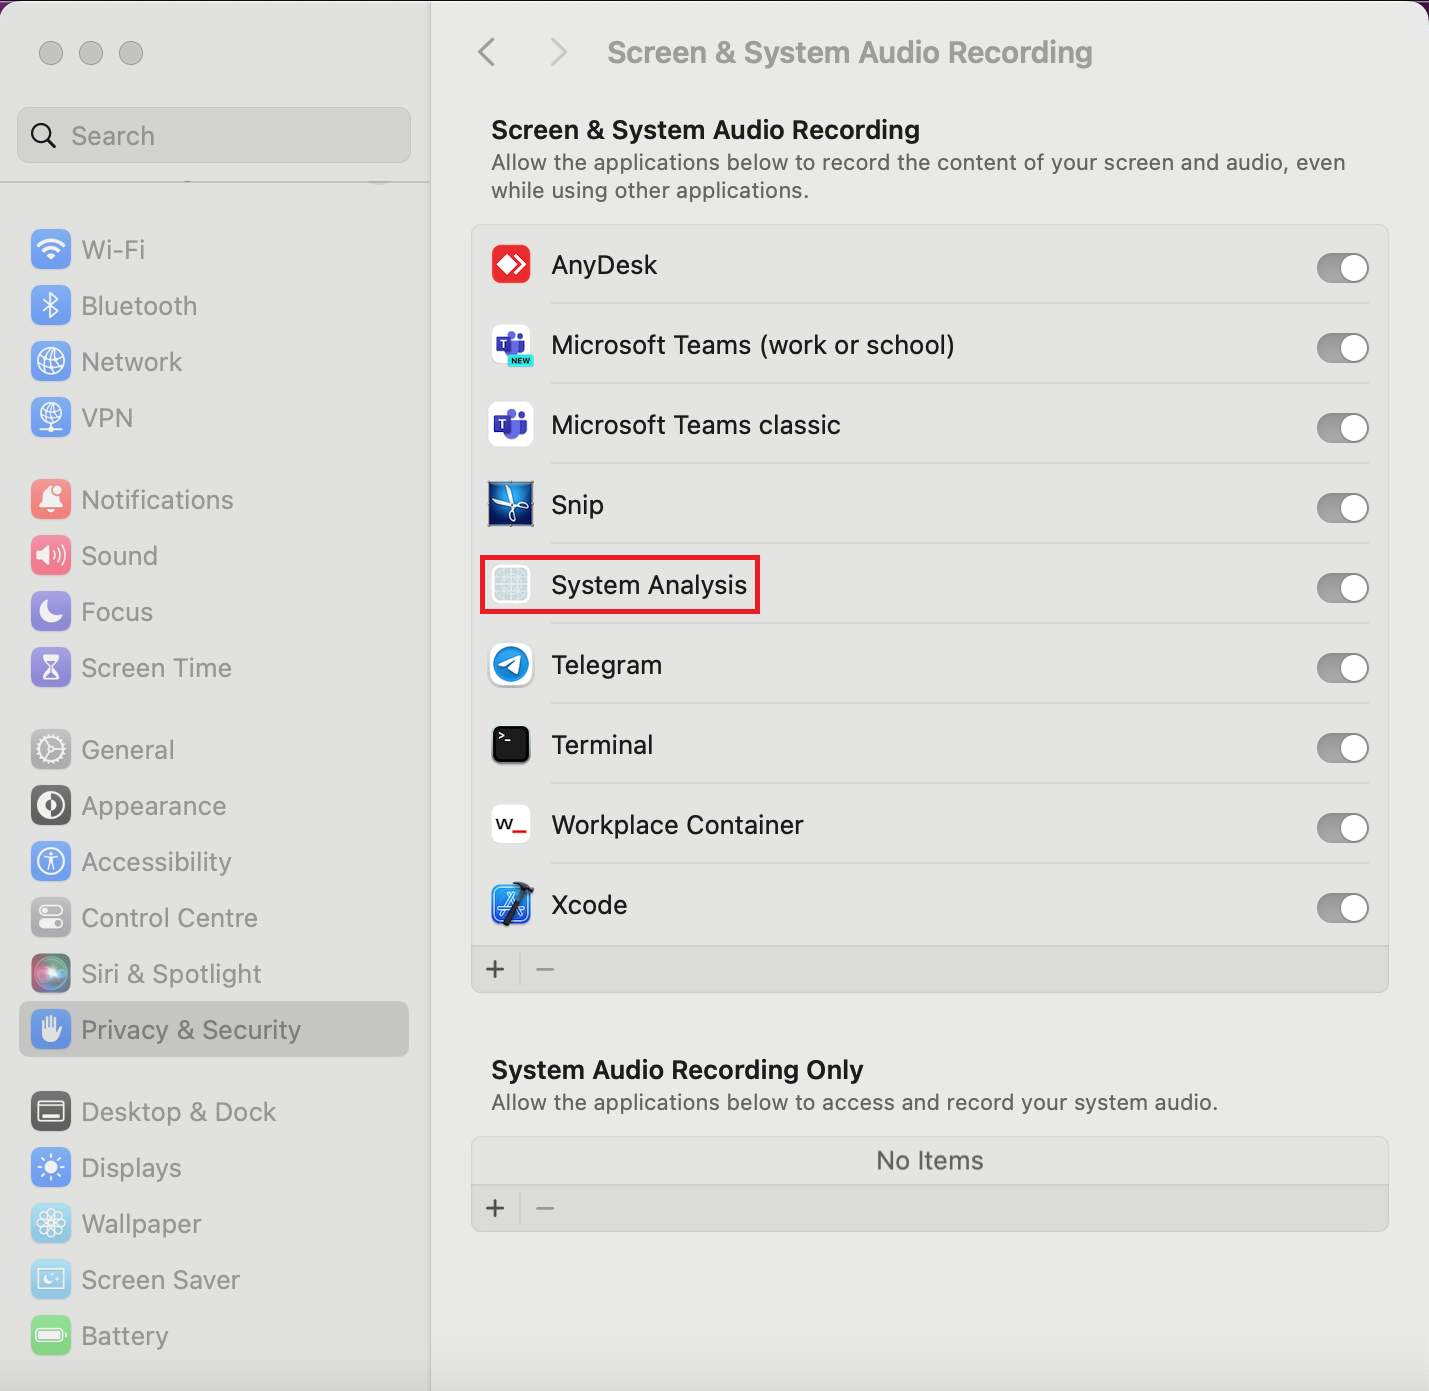The width and height of the screenshot is (1429, 1391).
Task: Click the Telegram app icon
Action: point(511,665)
